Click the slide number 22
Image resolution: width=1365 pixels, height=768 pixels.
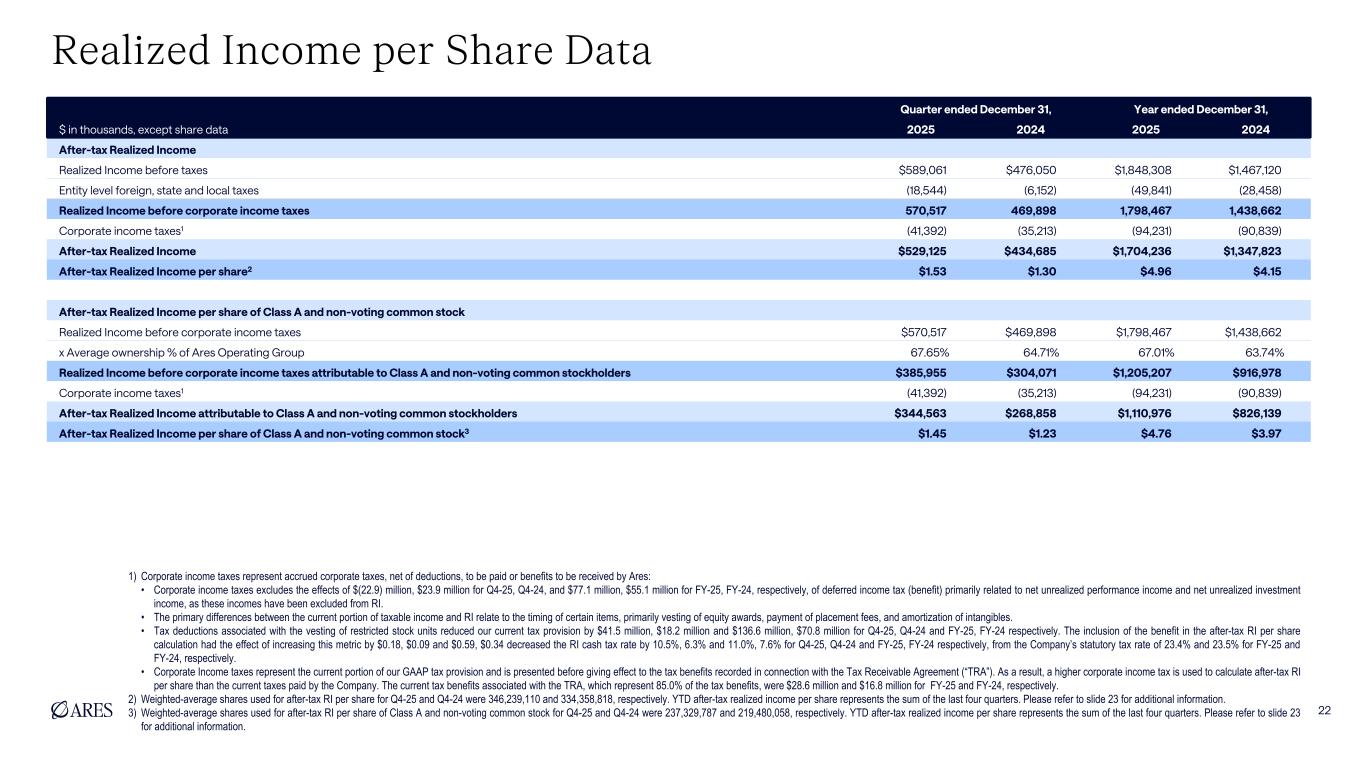pos(1325,710)
